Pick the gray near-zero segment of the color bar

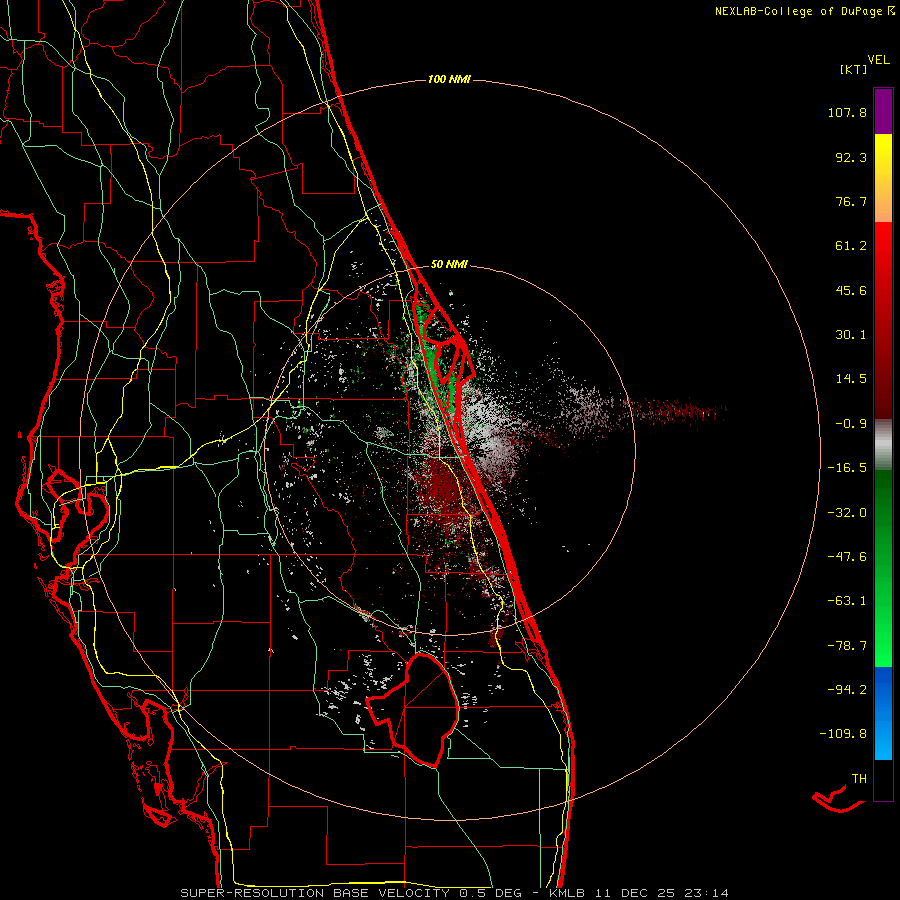click(883, 445)
